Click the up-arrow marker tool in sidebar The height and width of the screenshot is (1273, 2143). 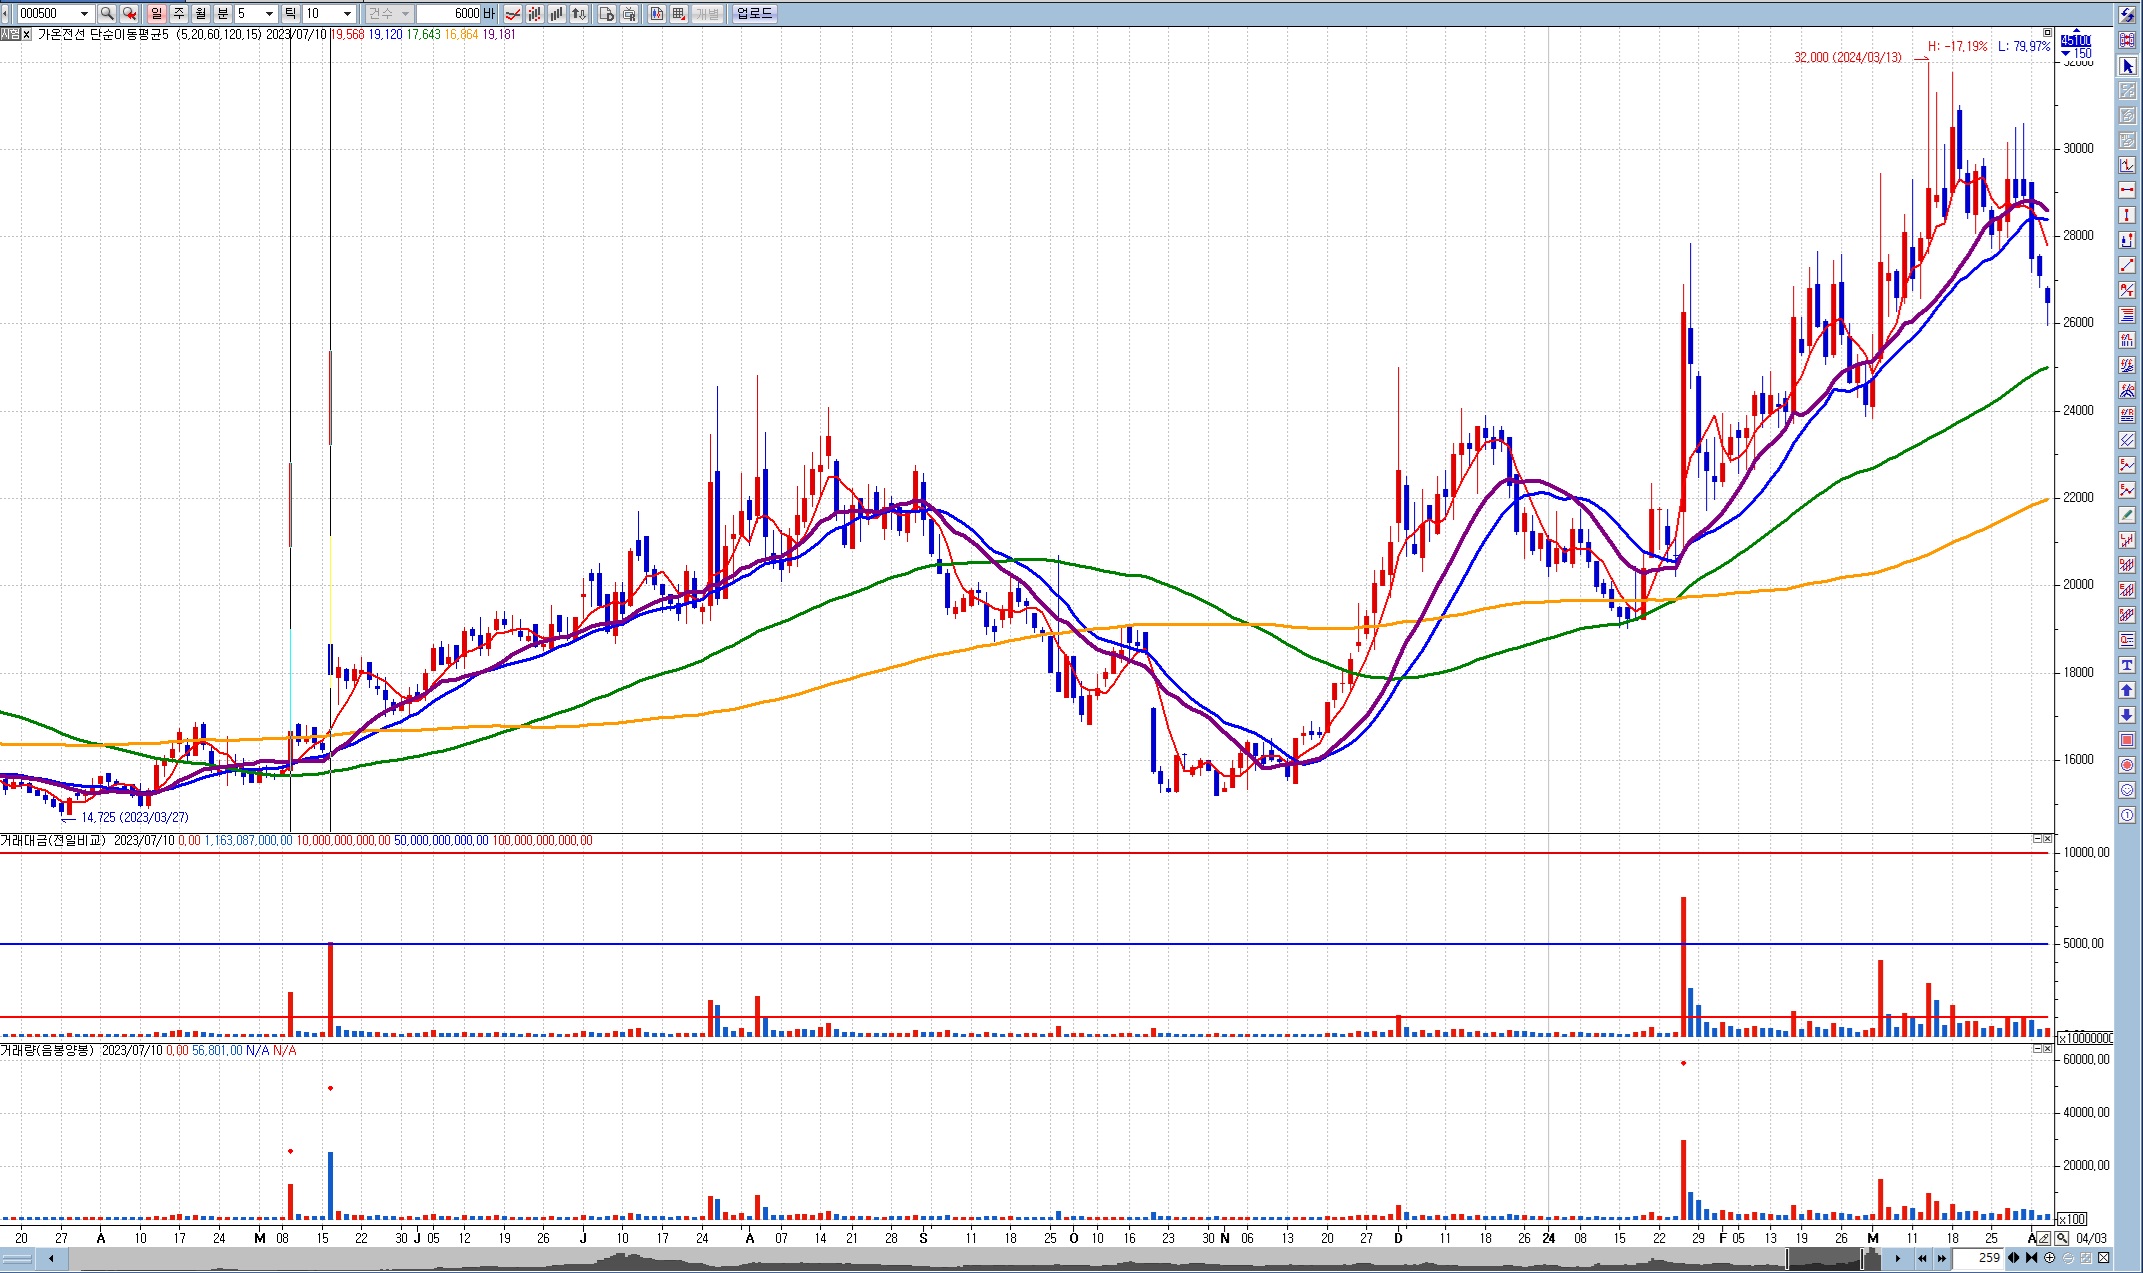tap(2127, 690)
